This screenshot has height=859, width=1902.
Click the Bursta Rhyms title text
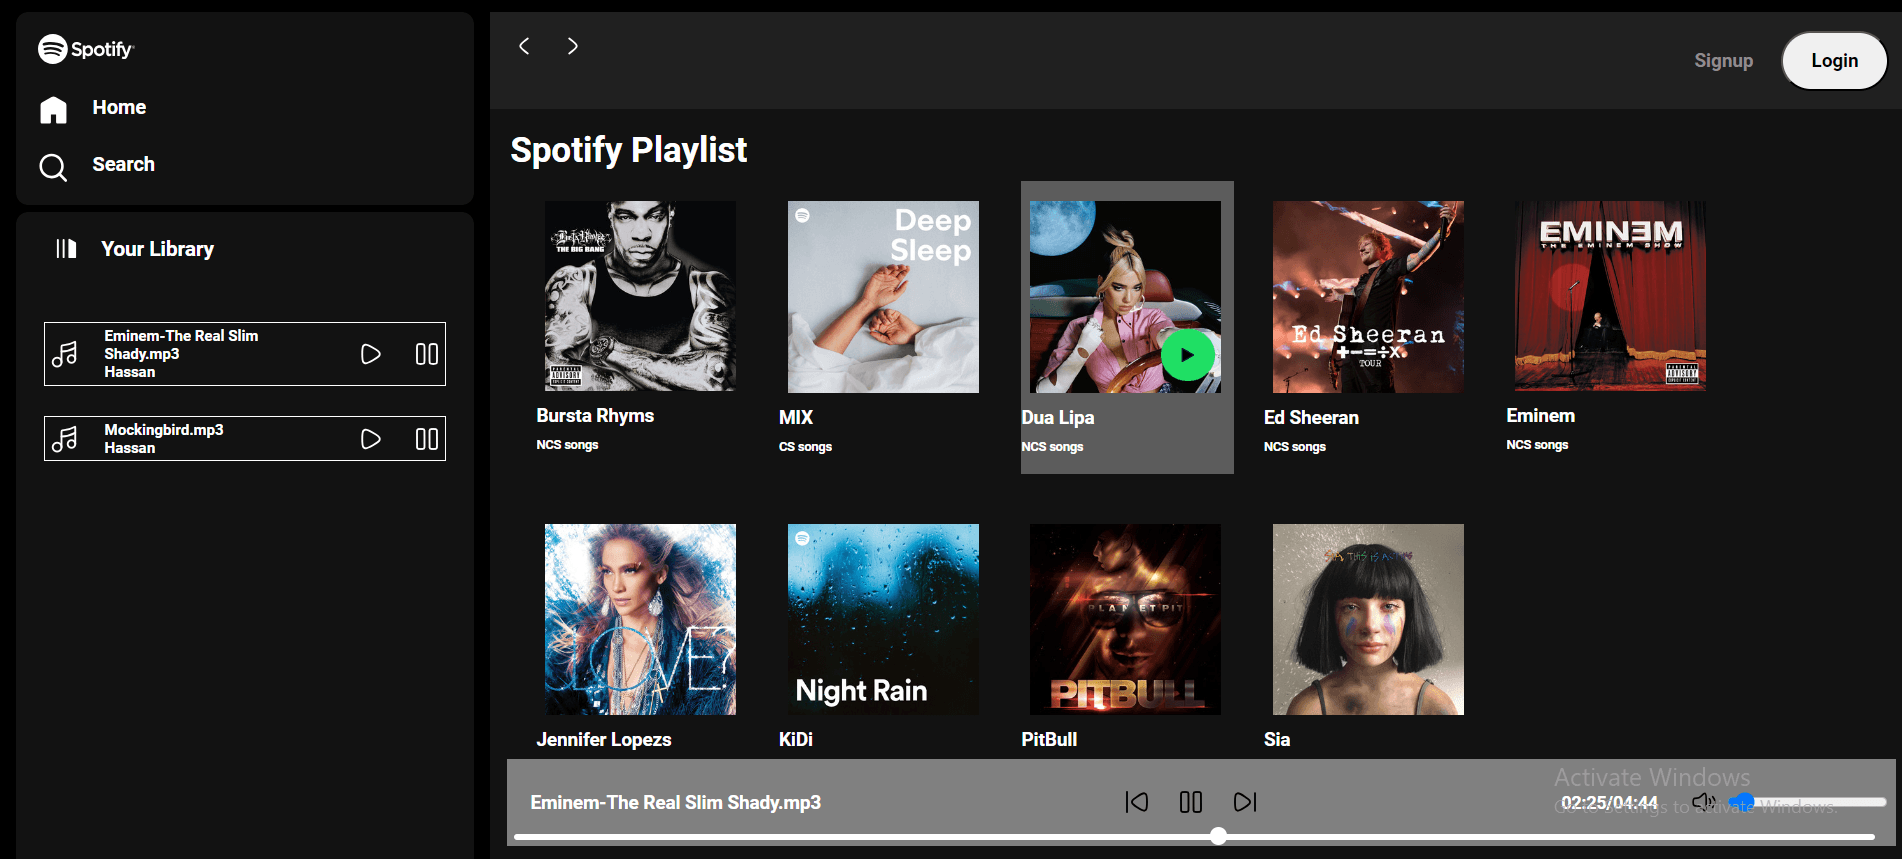click(595, 416)
